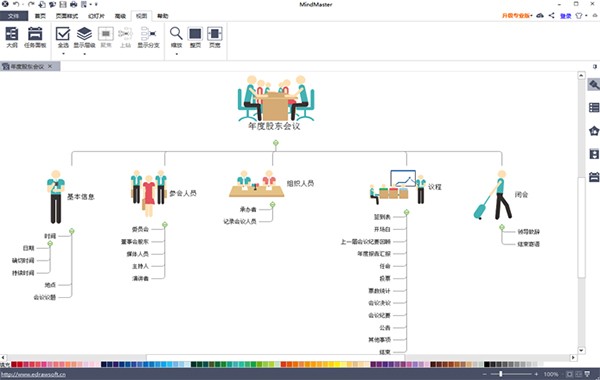Fit to whole page with 整页

click(x=195, y=38)
